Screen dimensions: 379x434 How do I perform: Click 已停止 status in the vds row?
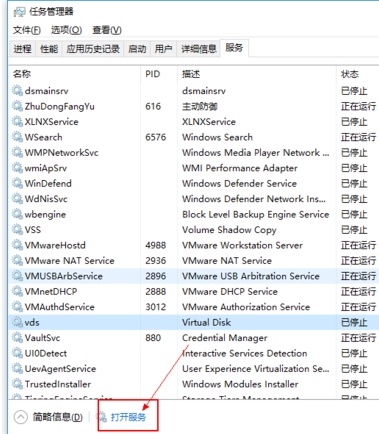tap(354, 322)
